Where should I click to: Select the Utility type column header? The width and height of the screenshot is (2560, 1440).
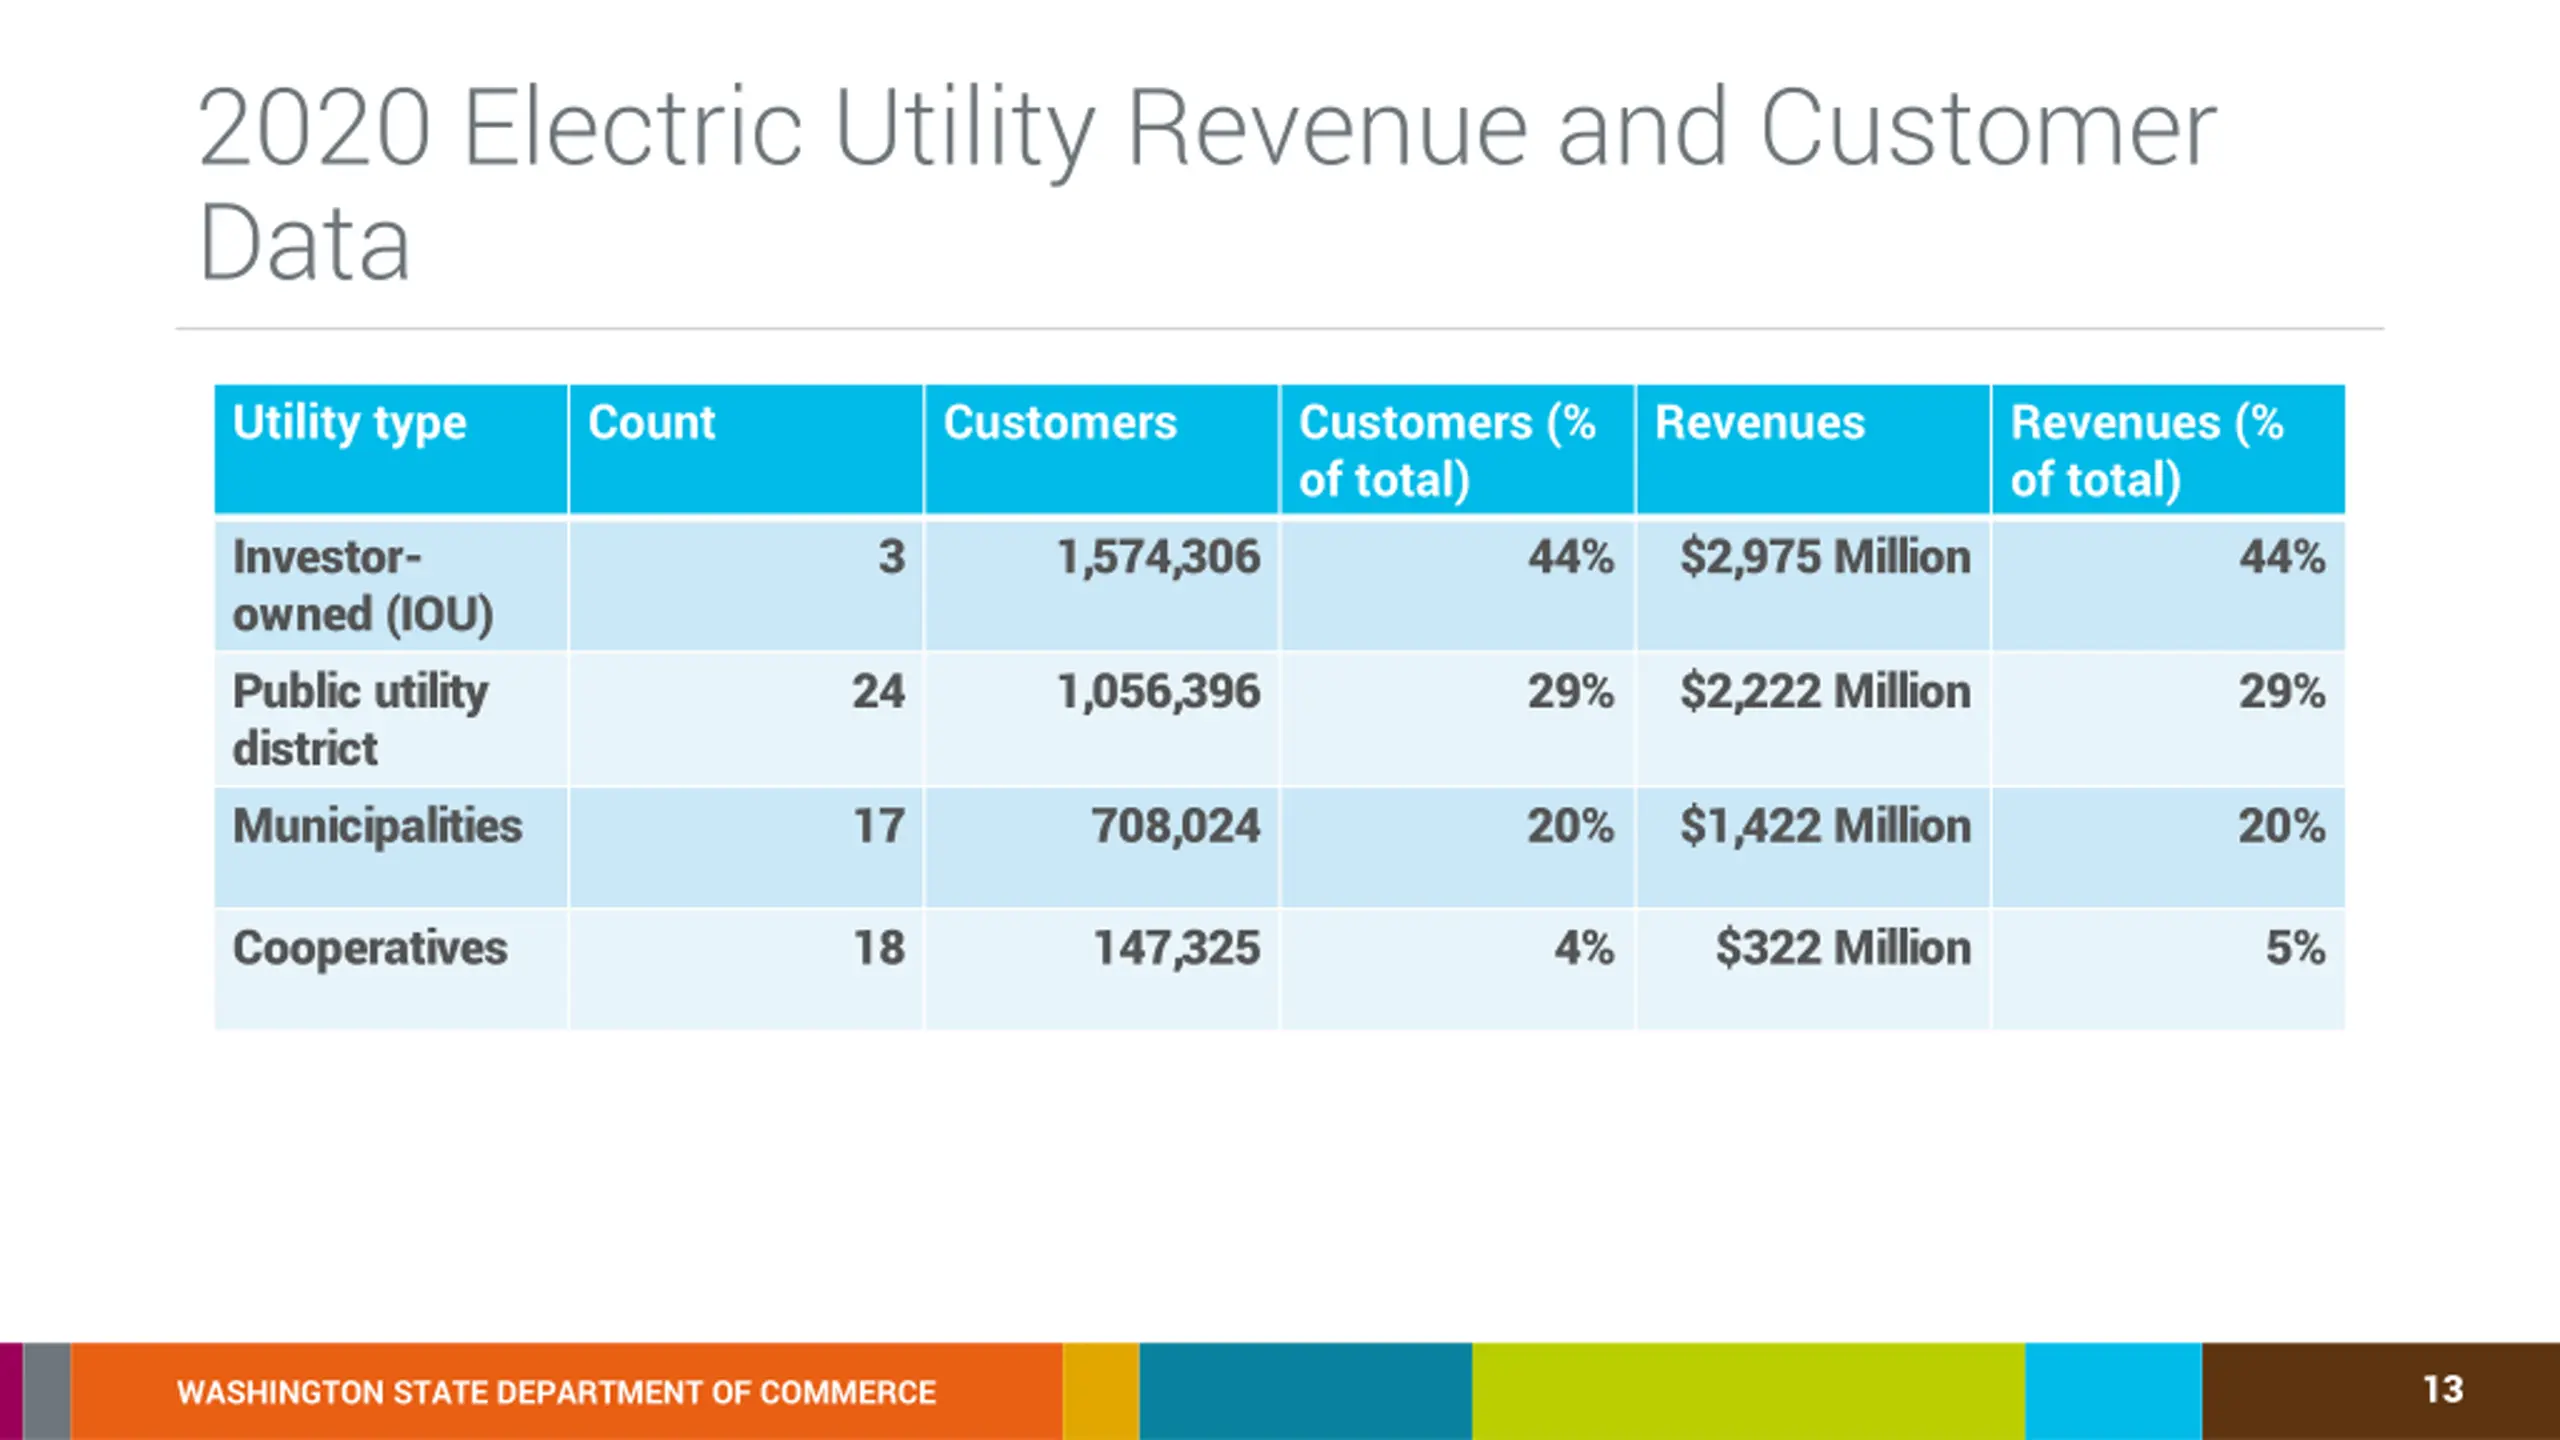tap(391, 449)
